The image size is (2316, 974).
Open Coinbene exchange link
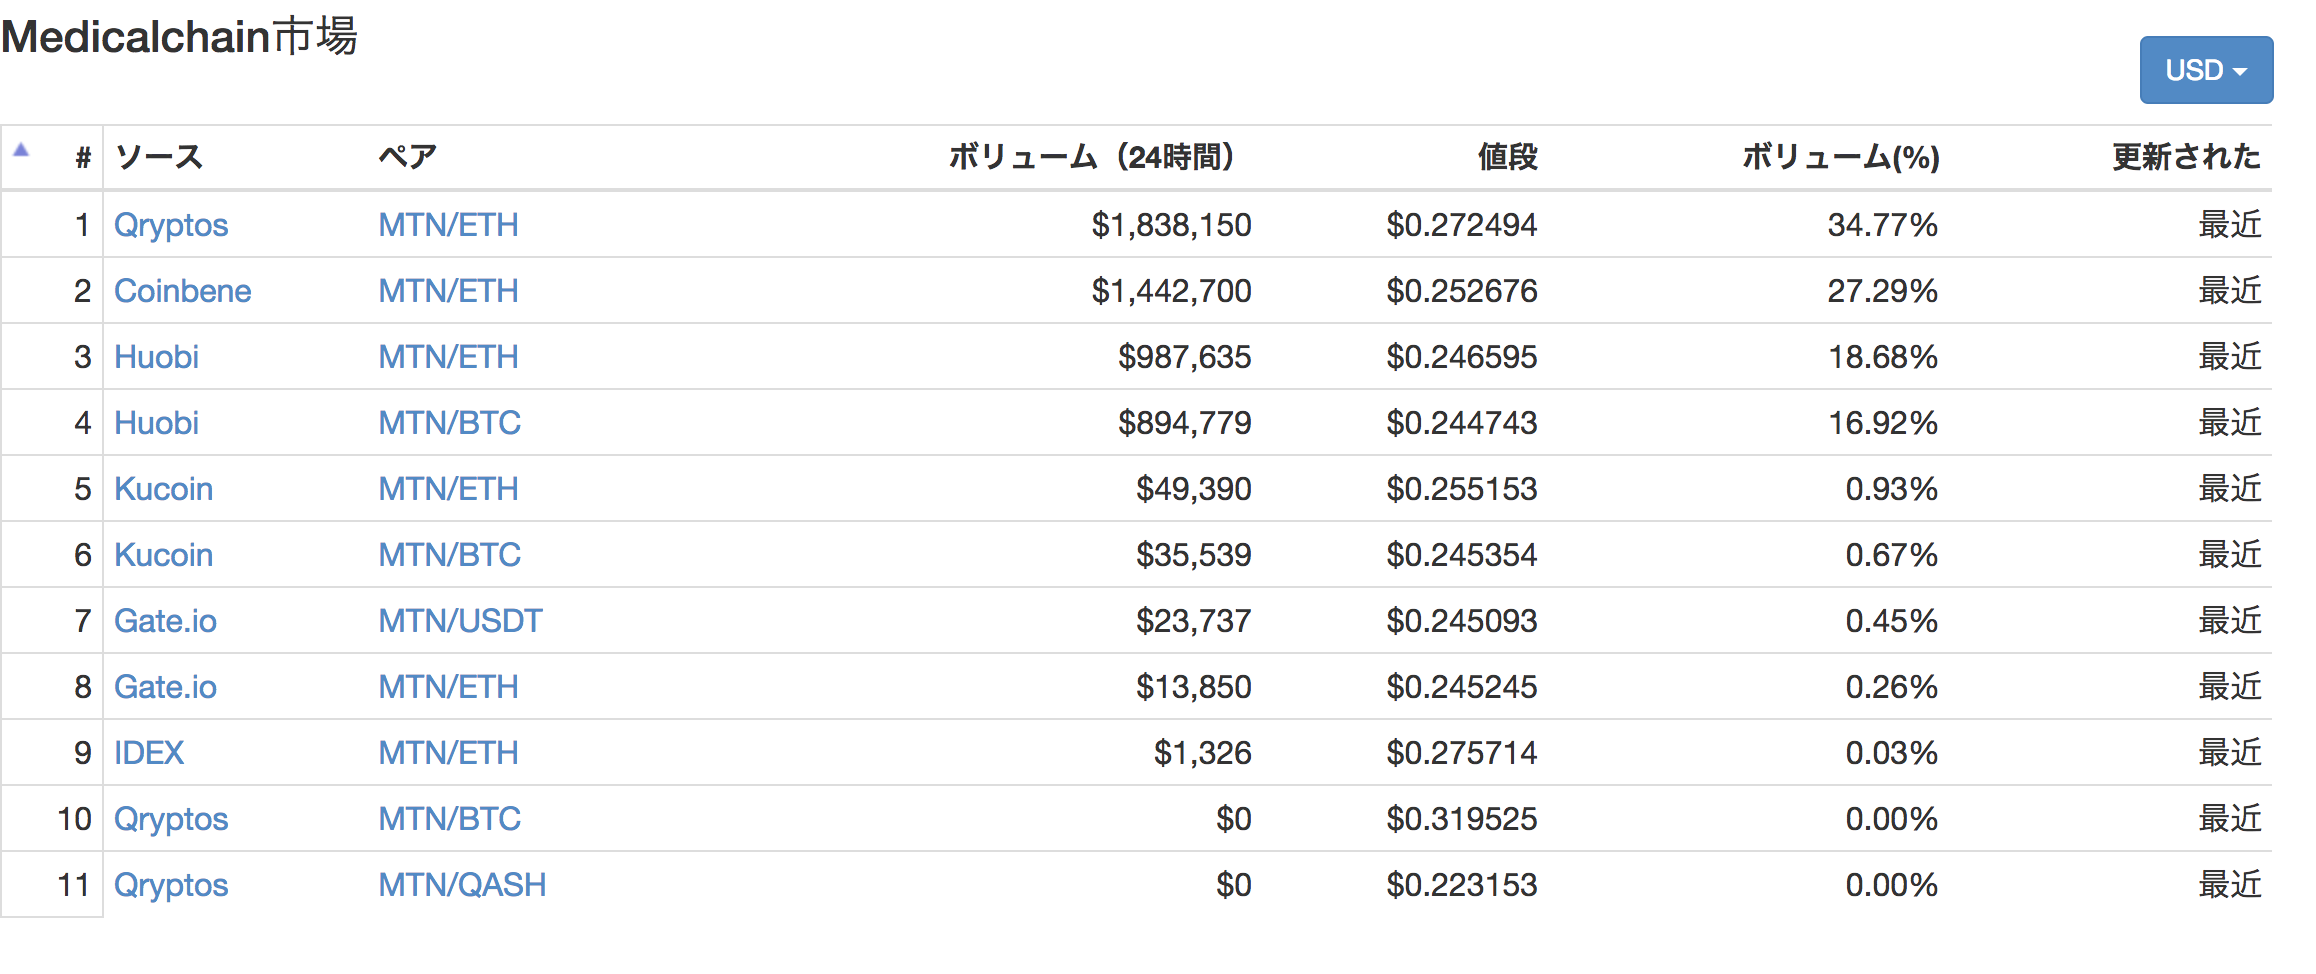coord(183,291)
